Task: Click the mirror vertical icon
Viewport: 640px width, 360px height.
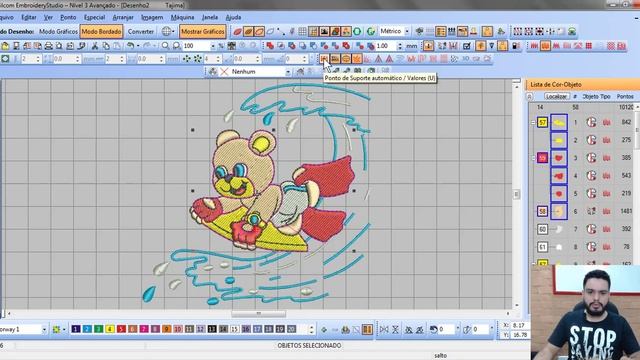Action: [395, 329]
